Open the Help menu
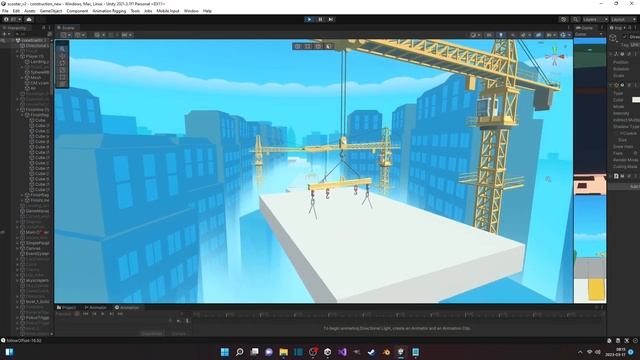640x360 pixels. 207,11
